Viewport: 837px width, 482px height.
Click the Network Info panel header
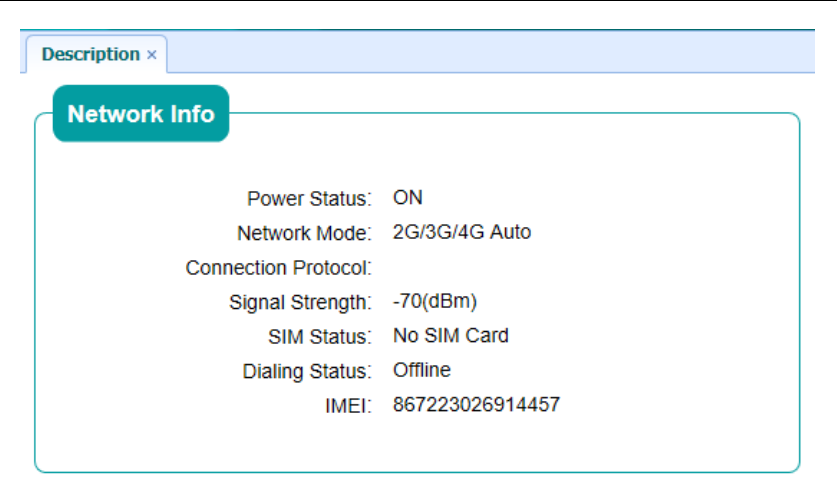click(141, 114)
